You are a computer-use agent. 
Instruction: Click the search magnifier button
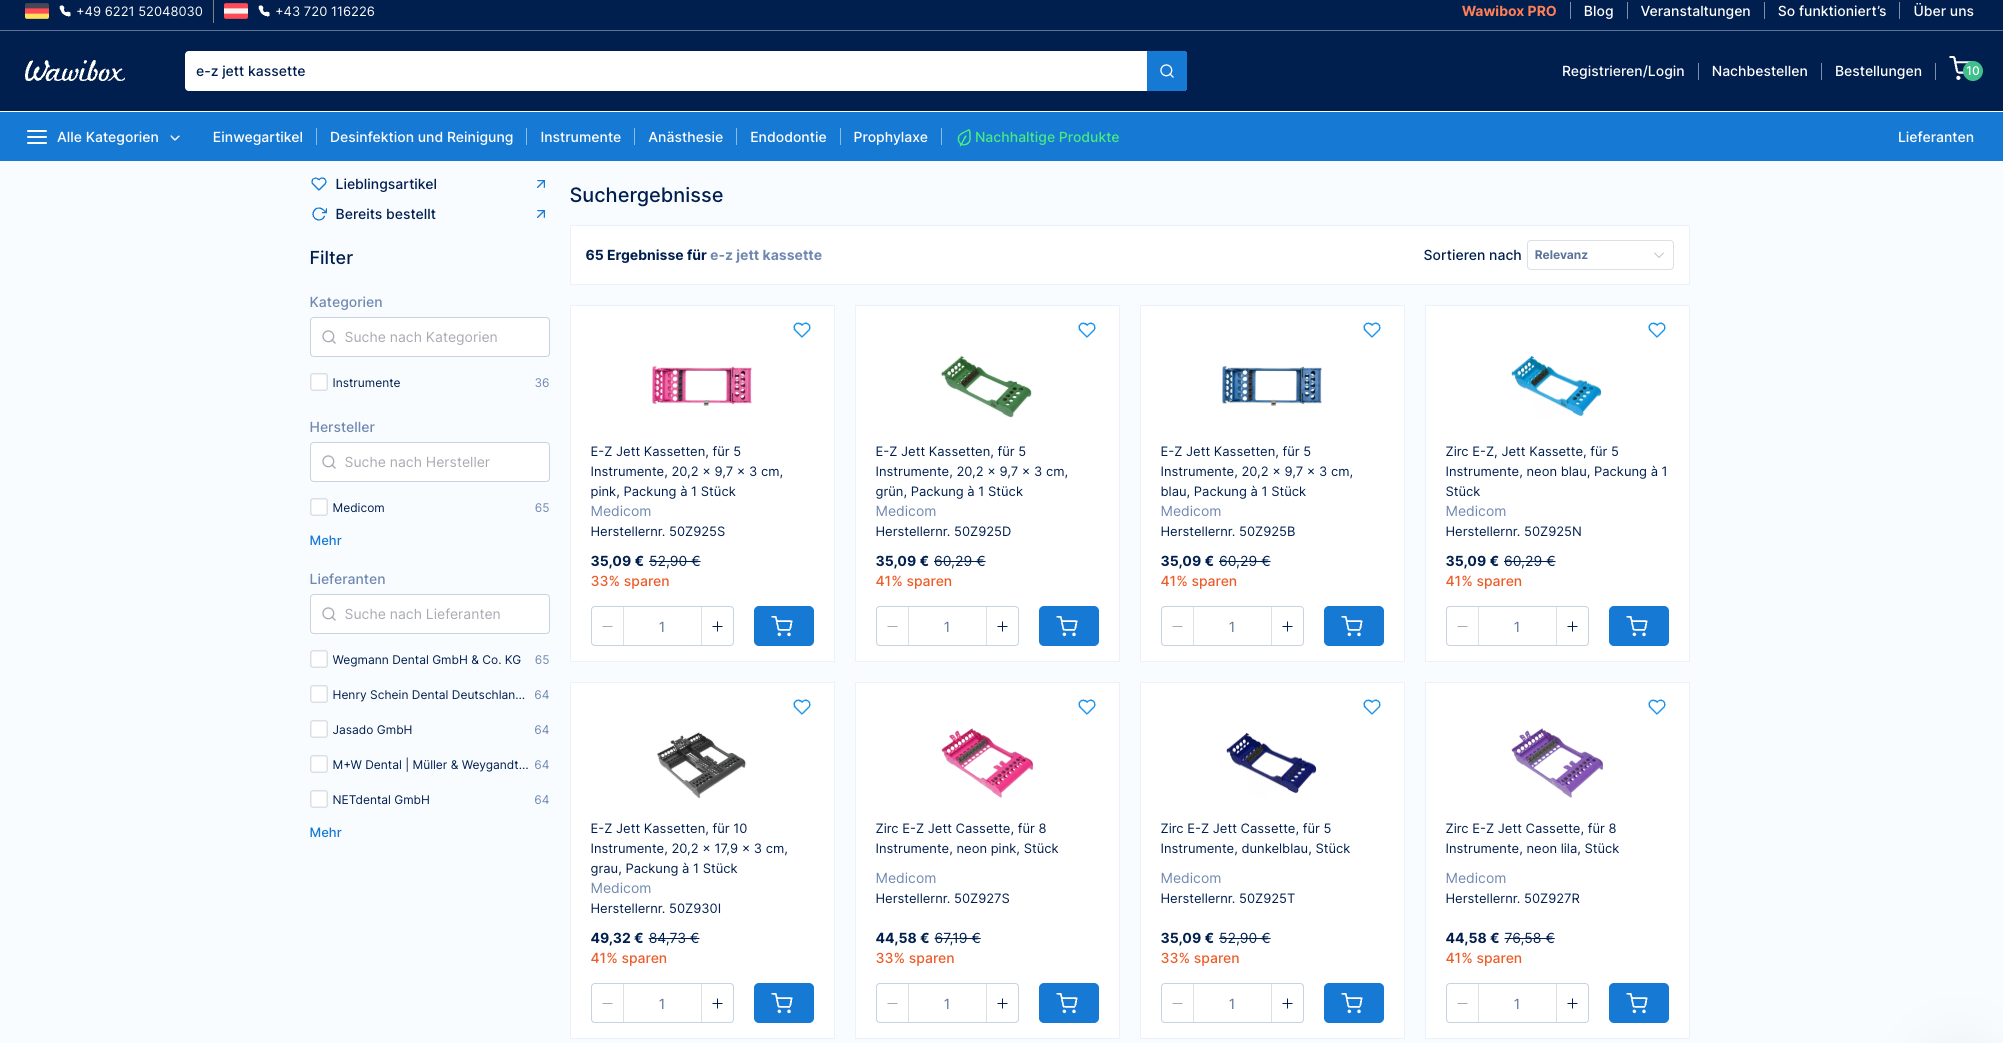click(x=1166, y=71)
